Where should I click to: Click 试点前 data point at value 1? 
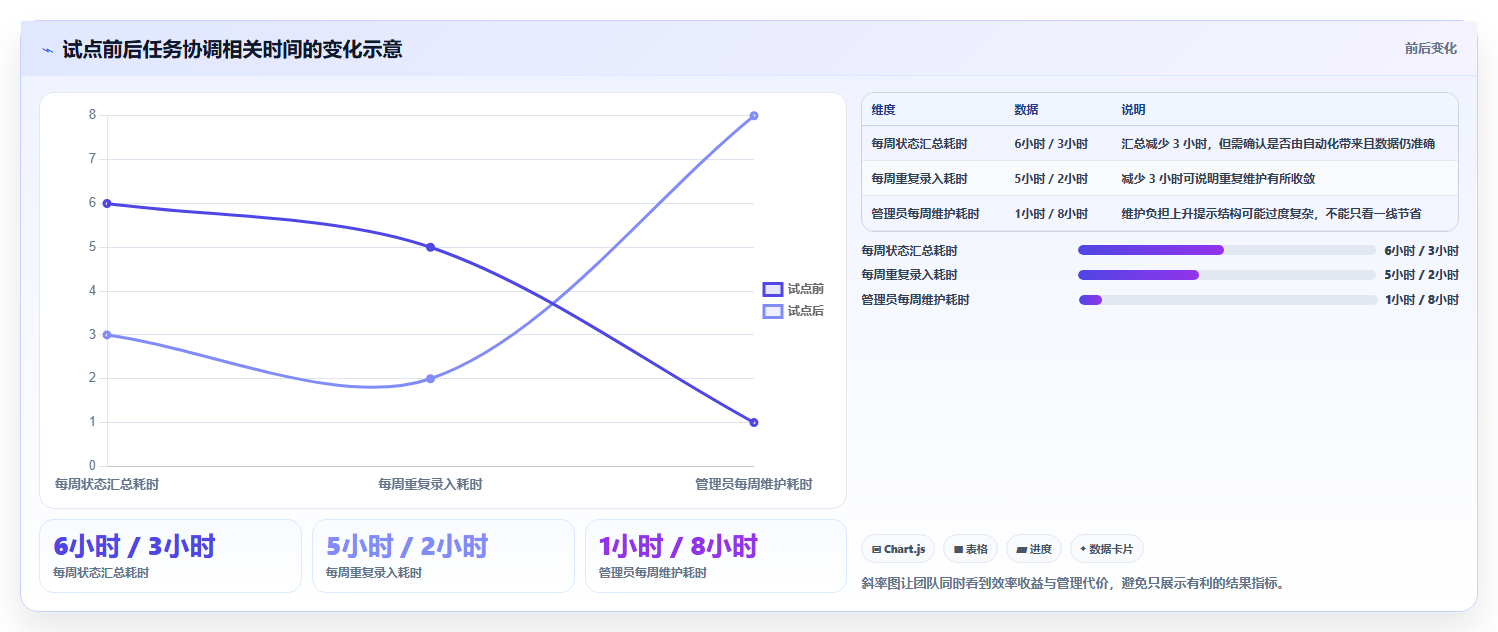753,422
